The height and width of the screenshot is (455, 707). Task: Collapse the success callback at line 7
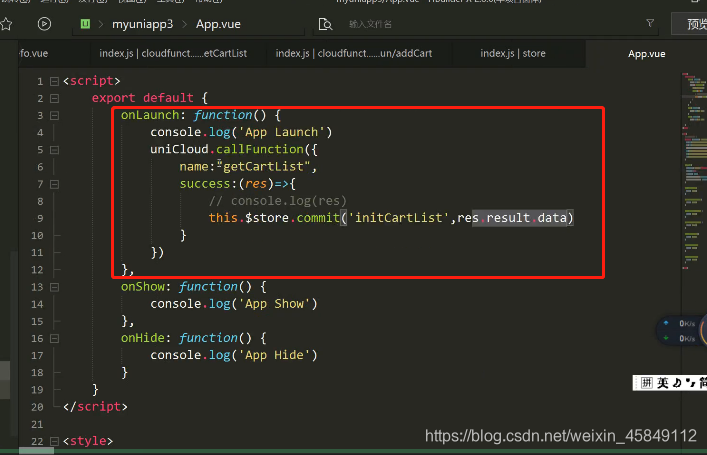click(54, 184)
